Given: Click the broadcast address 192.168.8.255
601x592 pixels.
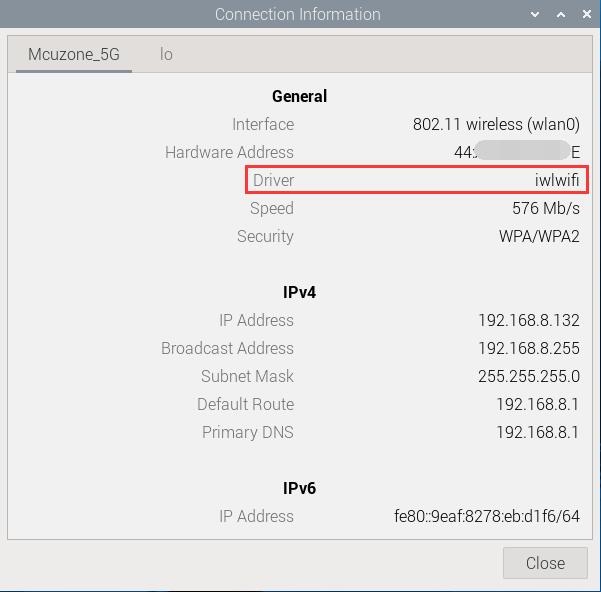Looking at the screenshot, I should (528, 348).
